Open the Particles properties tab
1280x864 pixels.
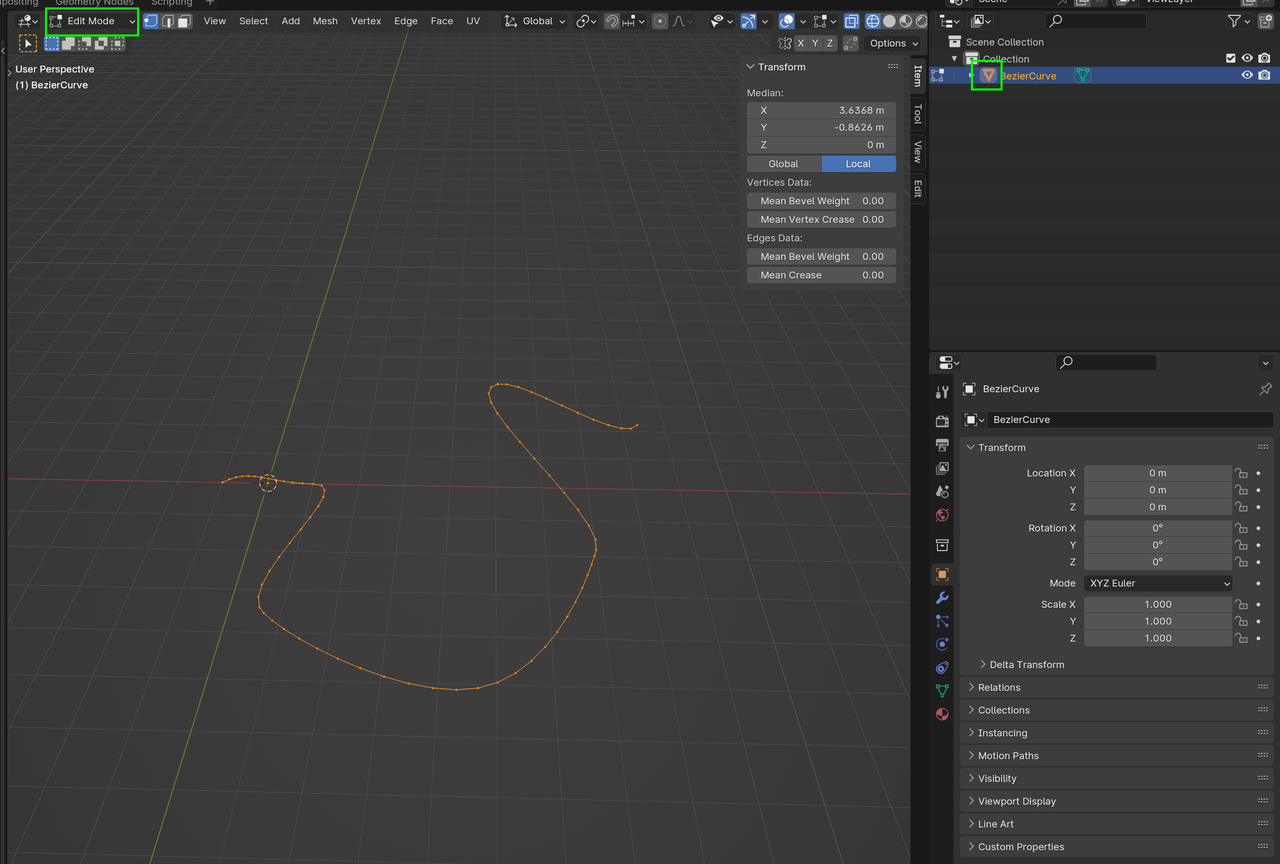(x=942, y=621)
